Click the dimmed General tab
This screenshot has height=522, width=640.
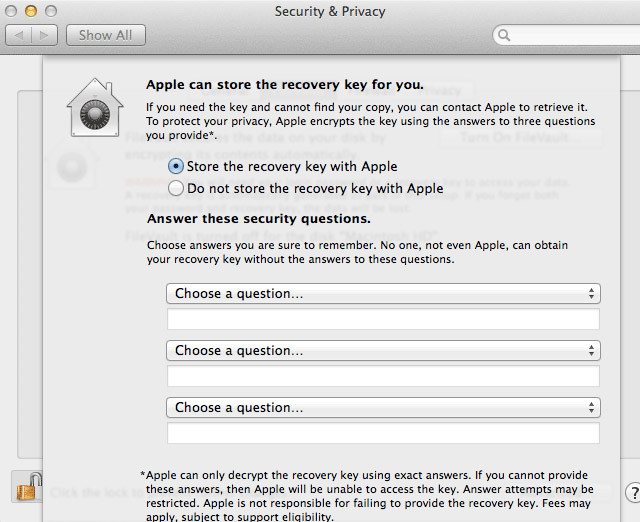click(x=224, y=91)
